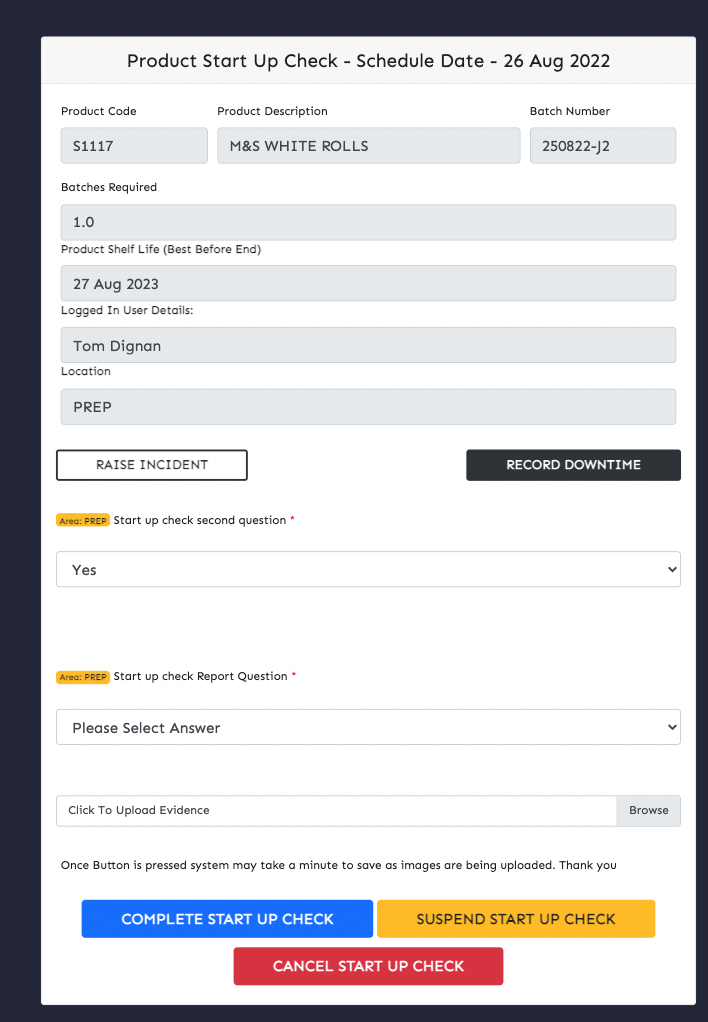Image resolution: width=708 pixels, height=1022 pixels.
Task: Open the Please Select Answer dropdown
Action: pos(368,727)
